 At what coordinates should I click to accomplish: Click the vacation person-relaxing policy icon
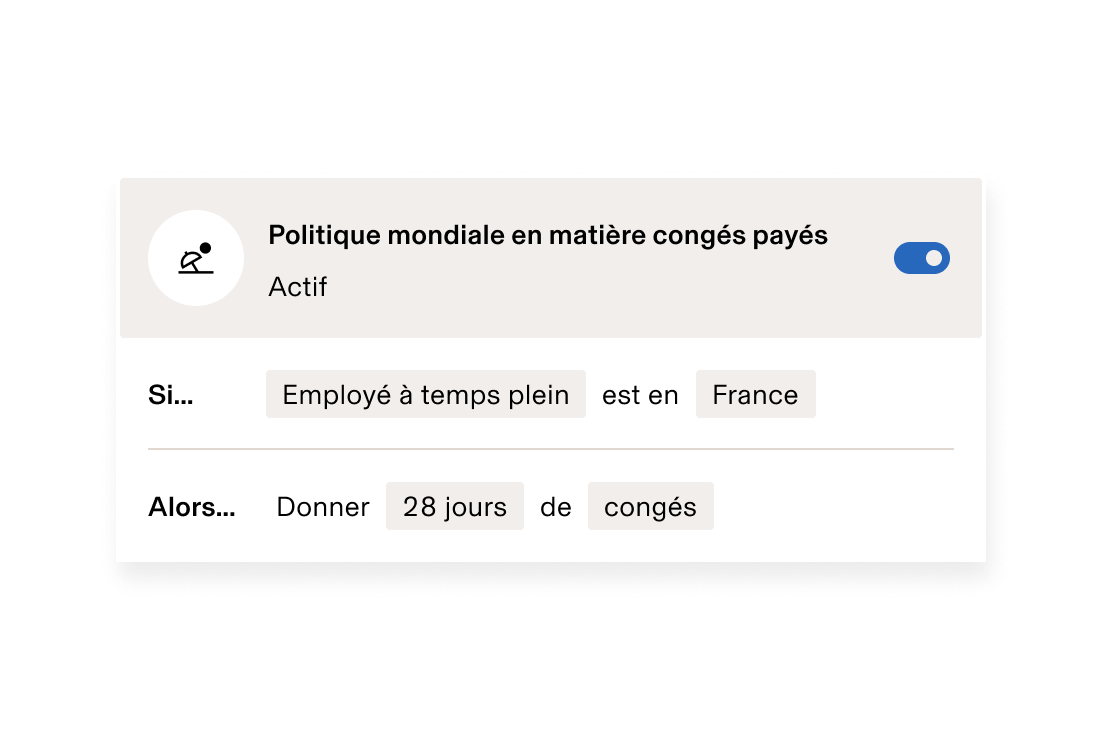[196, 258]
